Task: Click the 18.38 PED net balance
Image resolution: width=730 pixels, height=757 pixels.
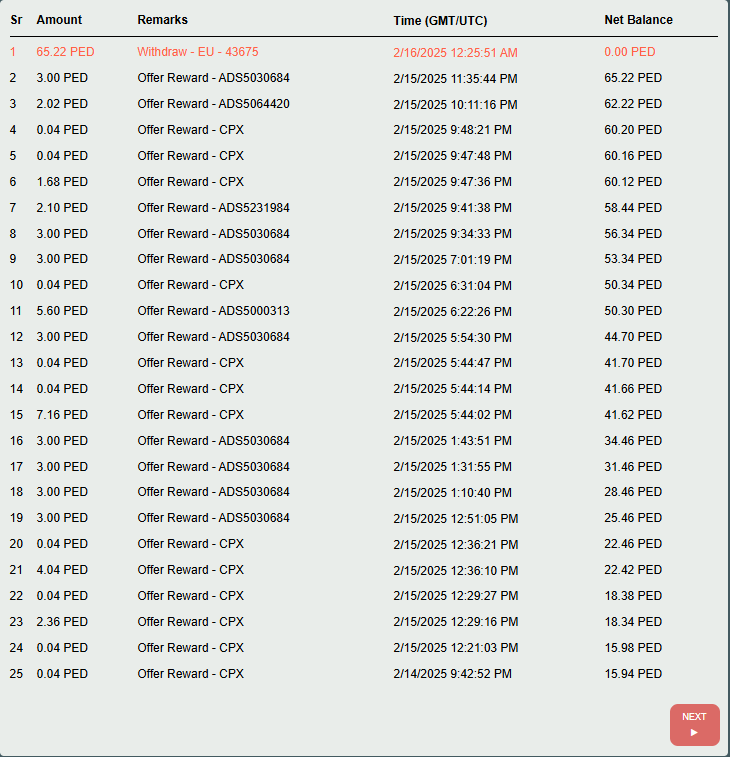Action: point(632,596)
